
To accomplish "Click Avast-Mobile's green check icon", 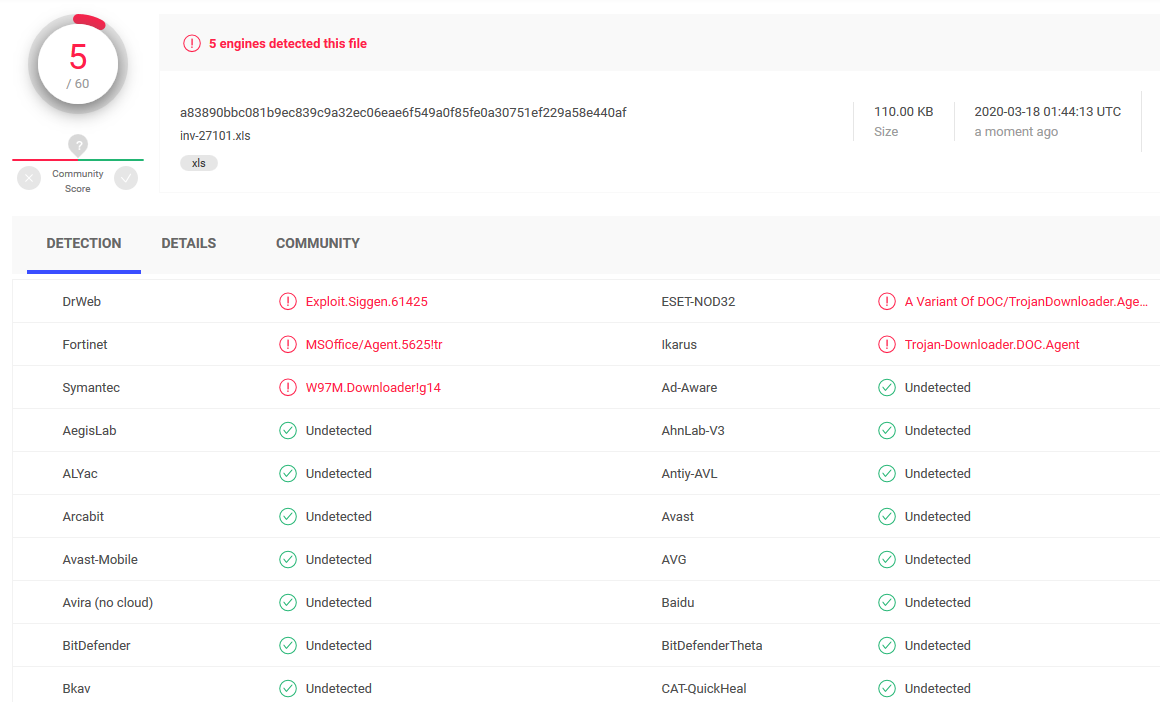I will (x=288, y=559).
